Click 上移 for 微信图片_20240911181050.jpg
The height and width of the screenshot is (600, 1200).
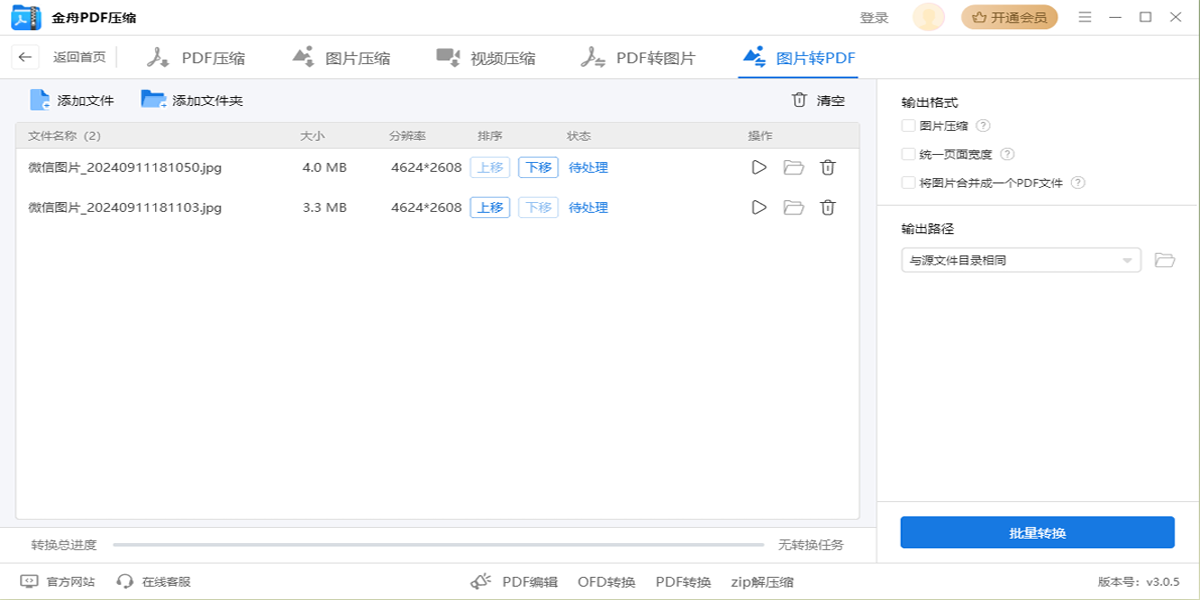pos(490,167)
